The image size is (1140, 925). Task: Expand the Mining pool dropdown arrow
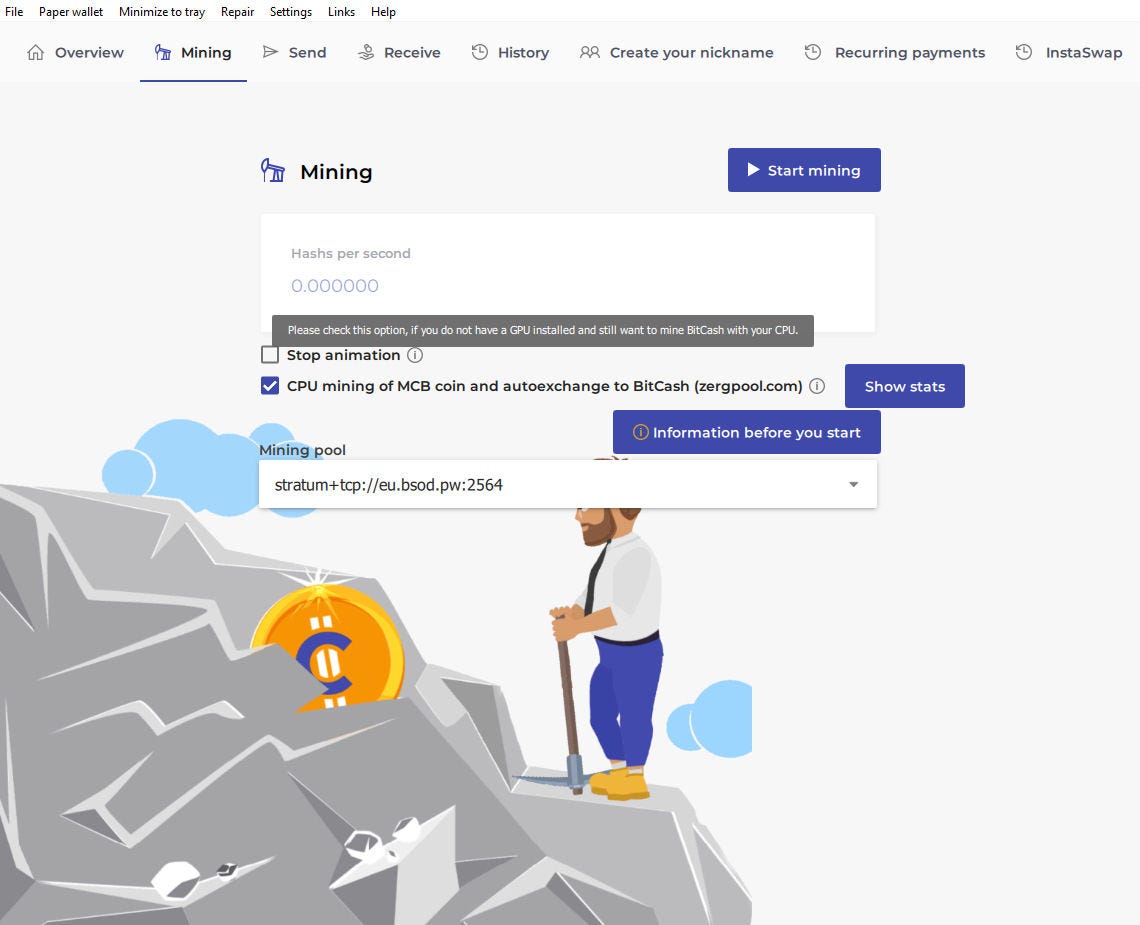point(854,484)
